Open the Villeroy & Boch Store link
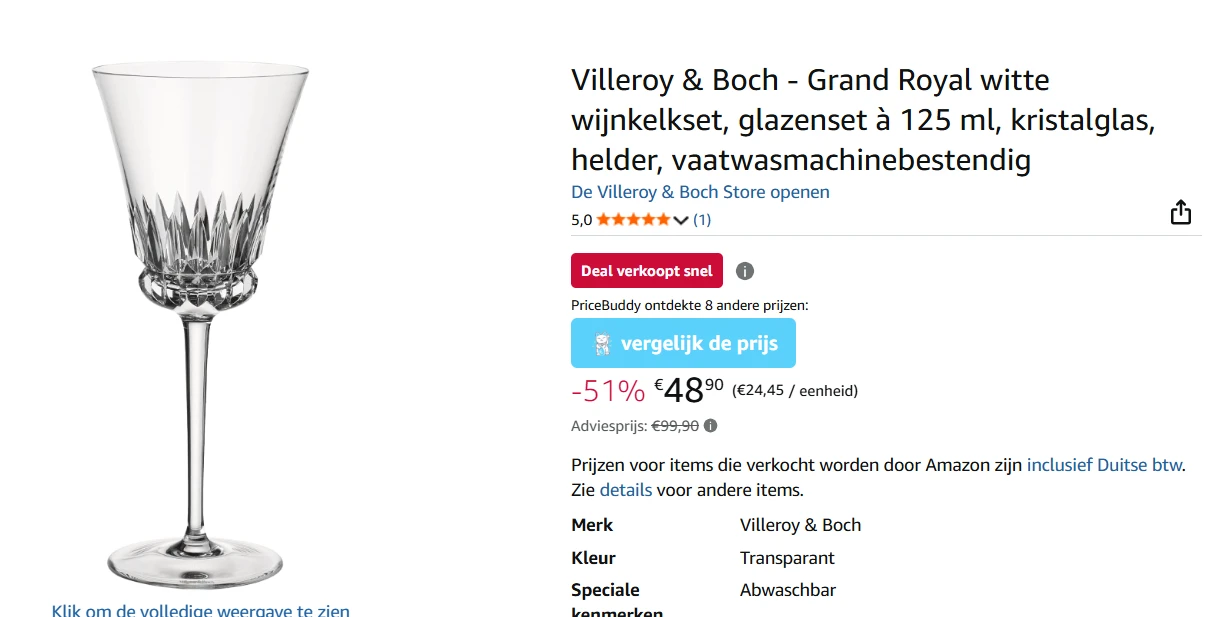The image size is (1217, 617). pyautogui.click(x=700, y=192)
